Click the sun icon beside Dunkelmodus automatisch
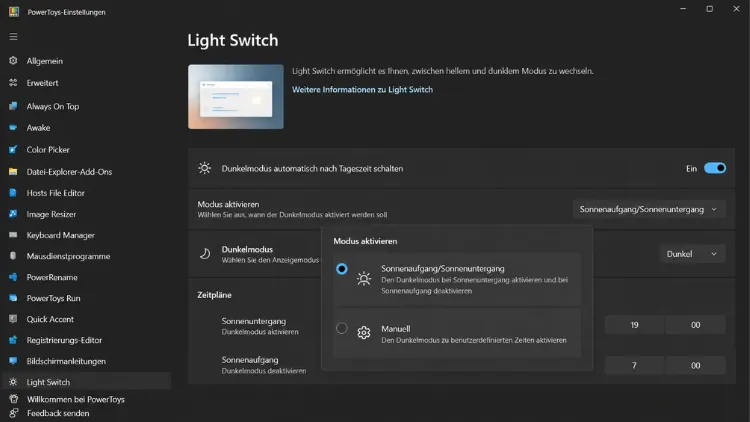Viewport: 750px width, 422px height. [x=205, y=168]
